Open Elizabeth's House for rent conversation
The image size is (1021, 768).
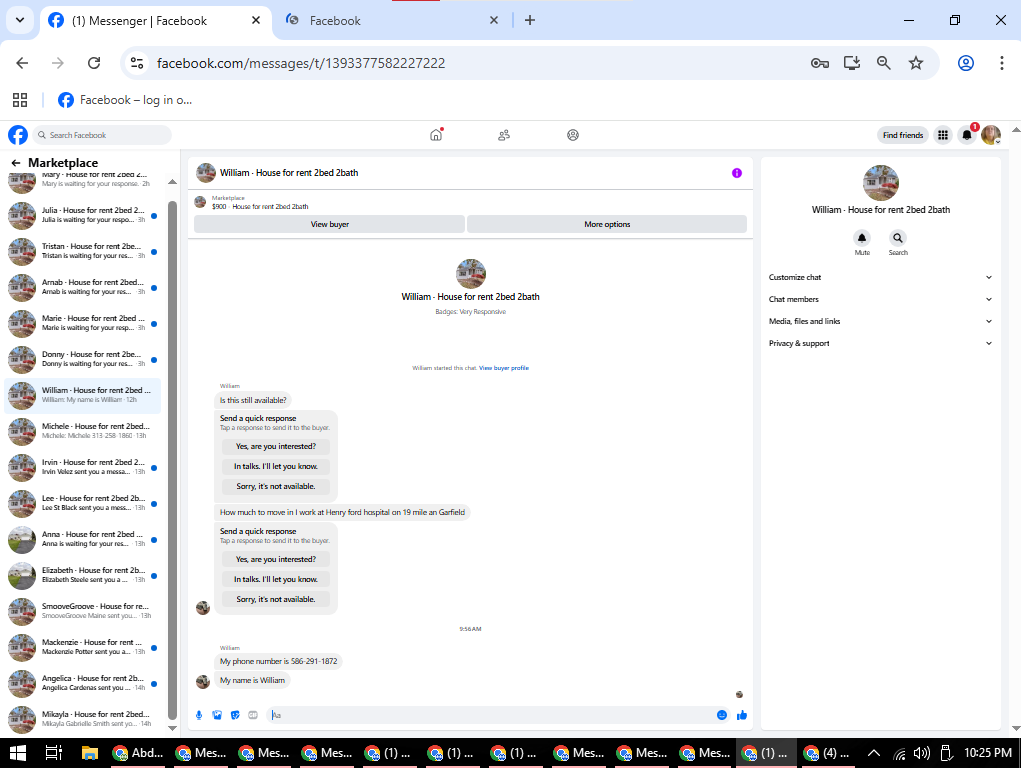click(83, 575)
